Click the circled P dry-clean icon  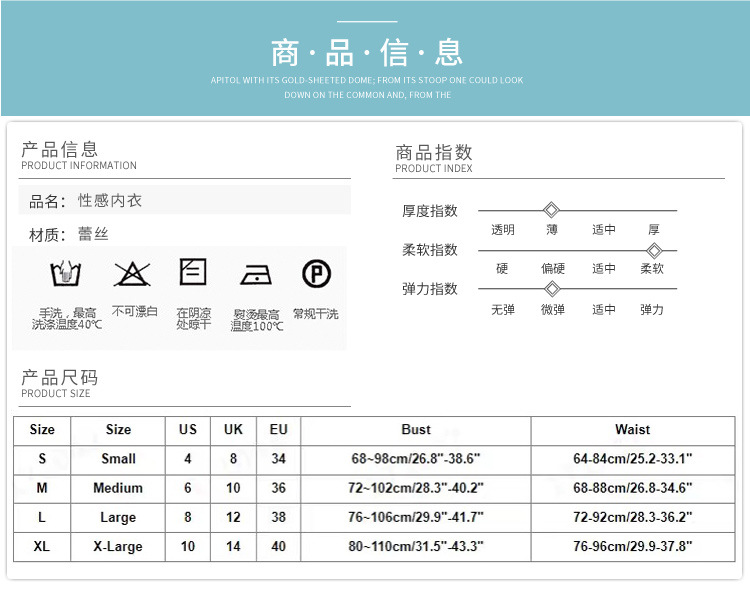(316, 274)
